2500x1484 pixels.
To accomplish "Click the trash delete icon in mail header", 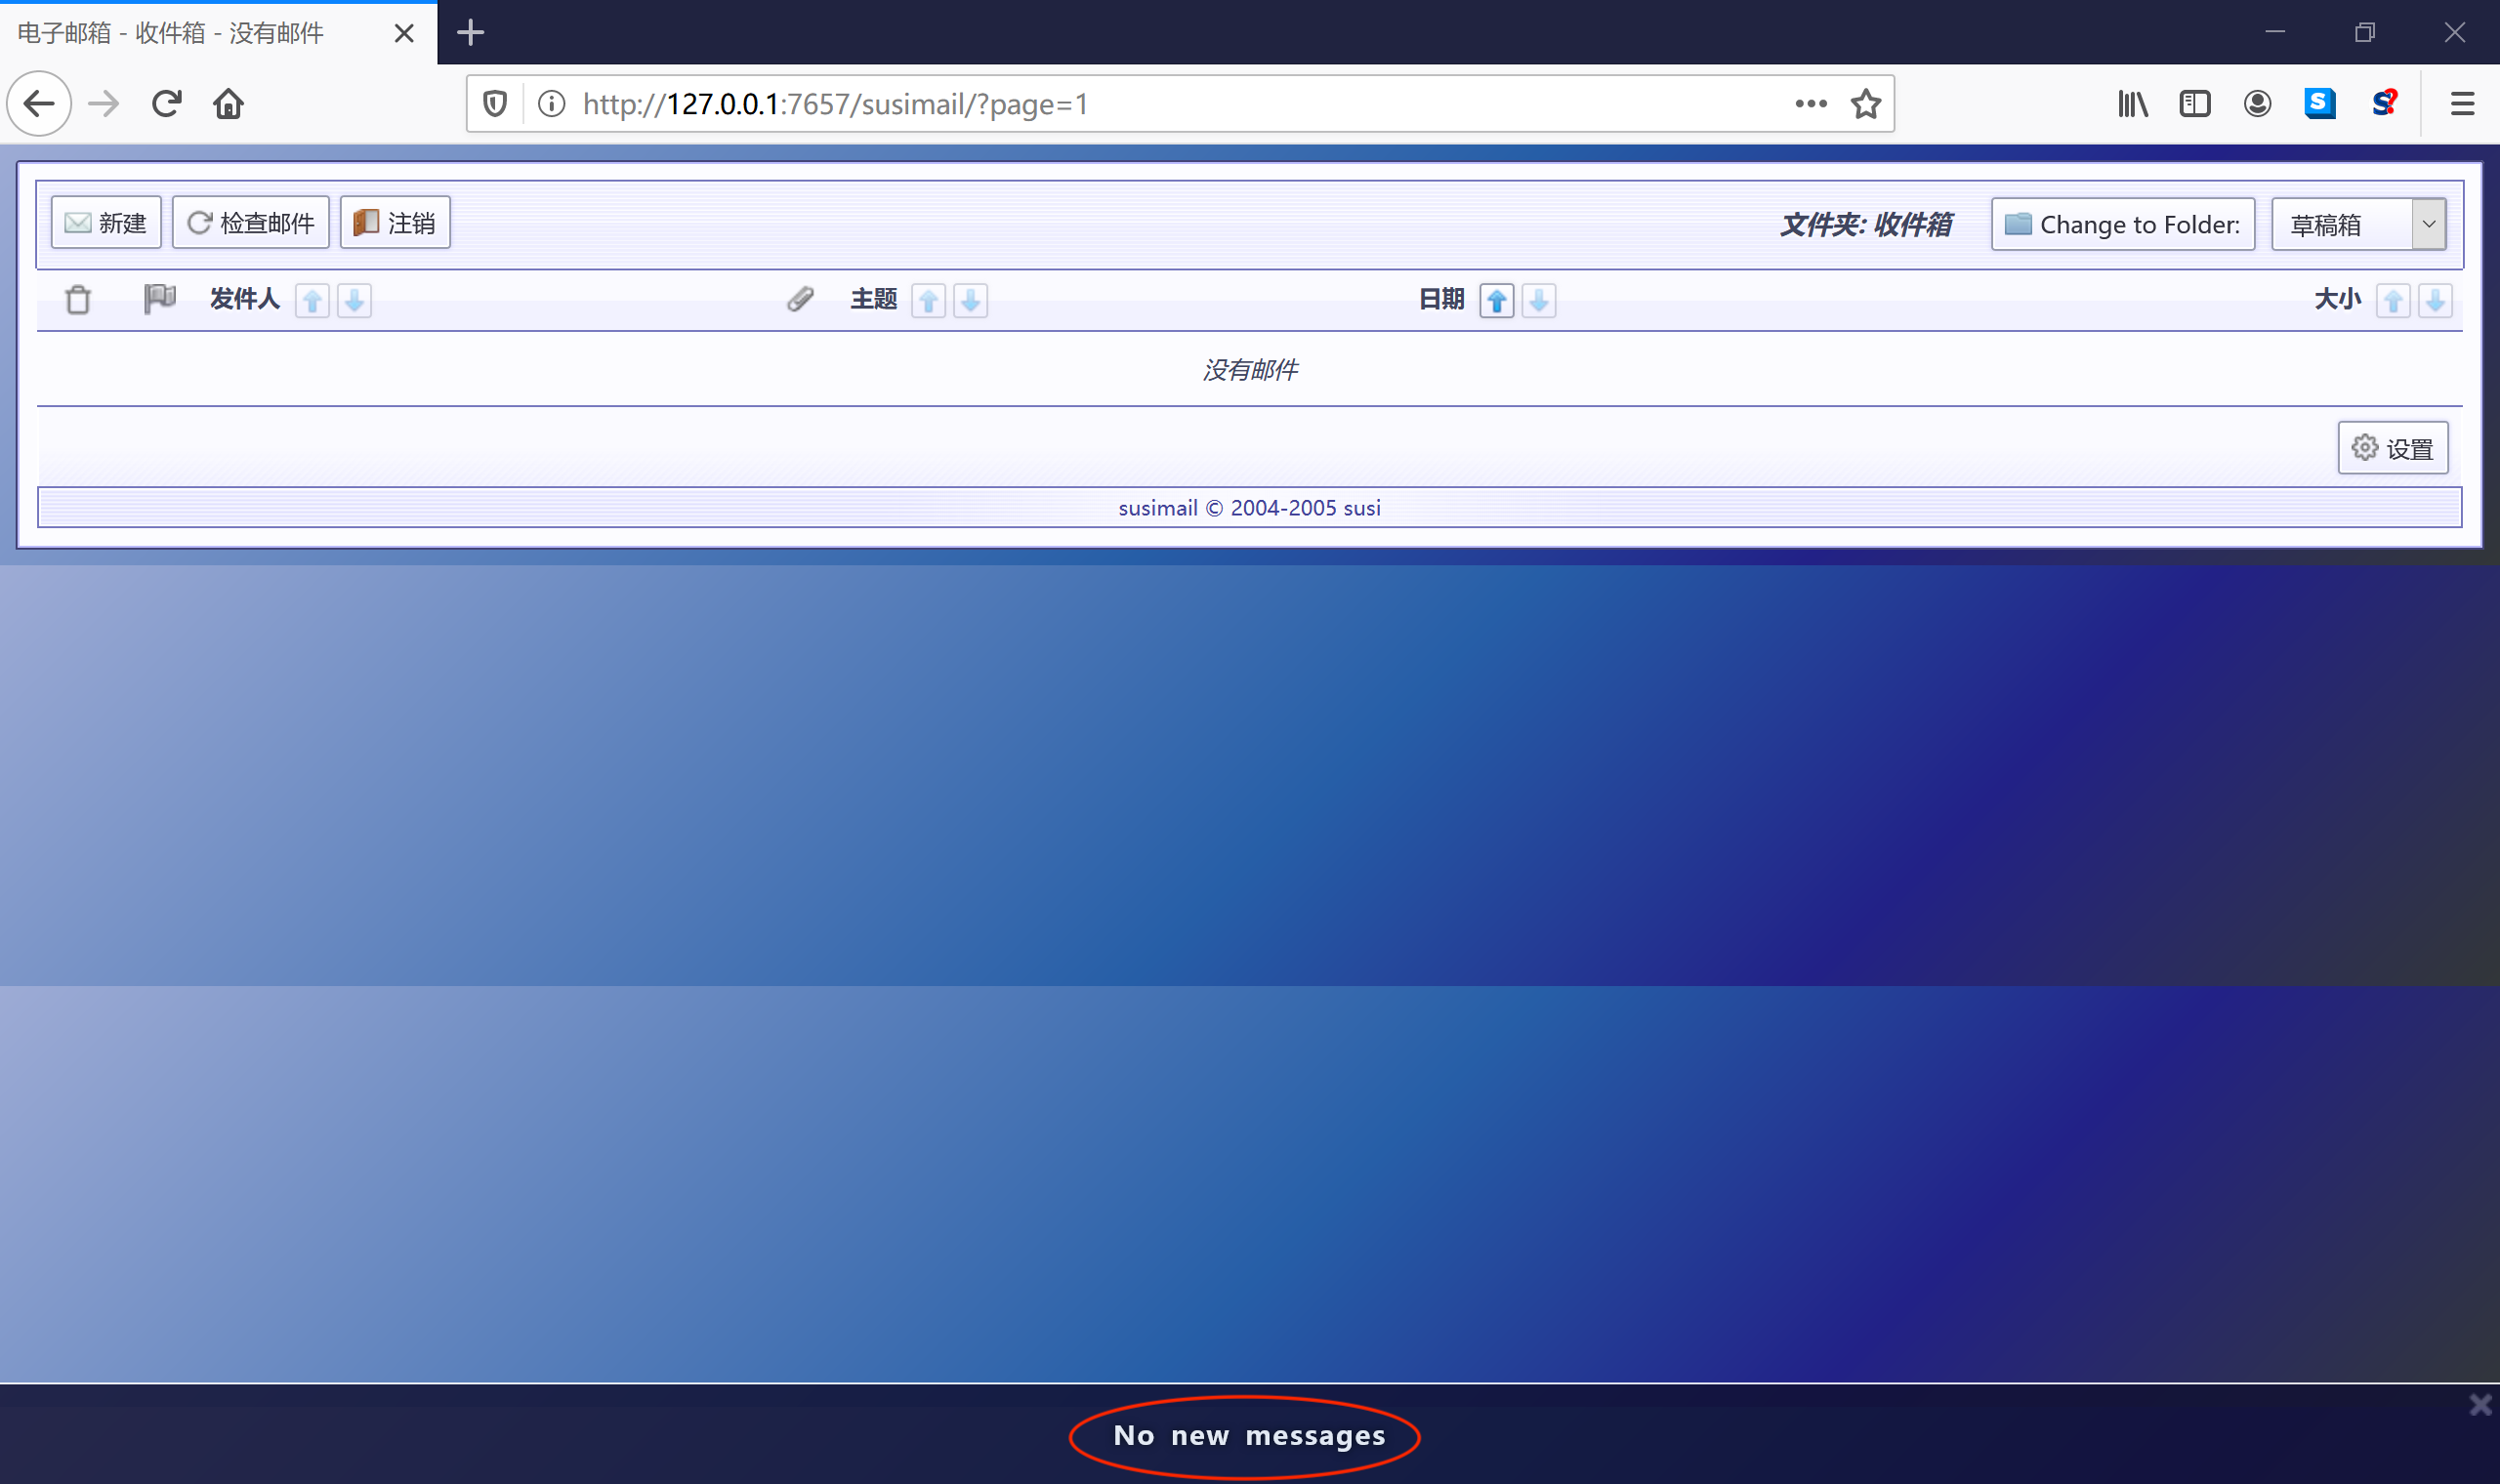I will (78, 299).
